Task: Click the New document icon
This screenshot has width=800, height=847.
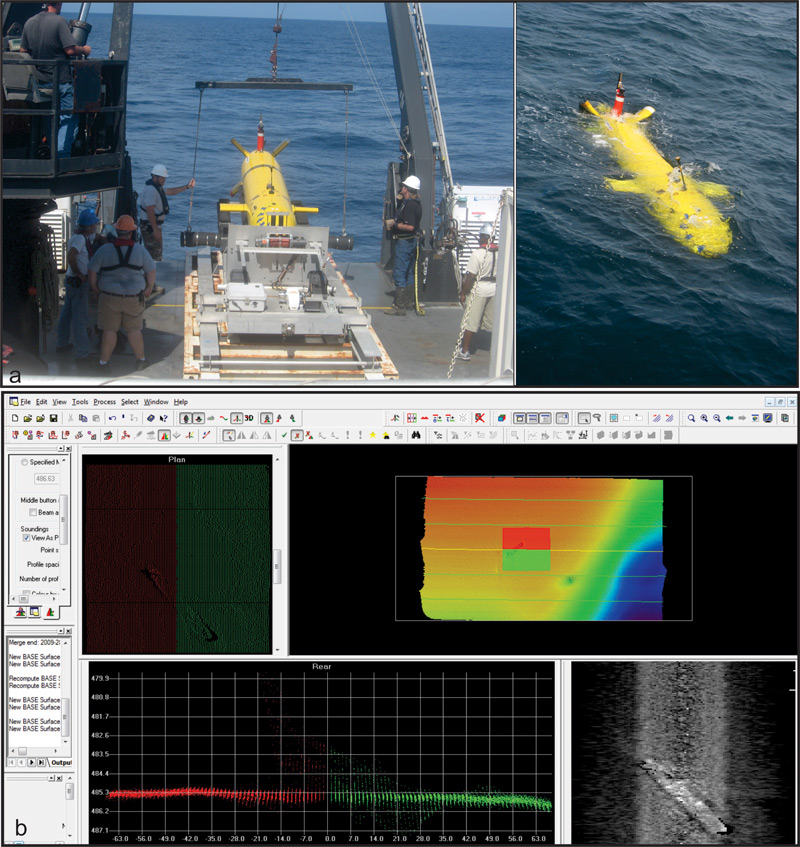Action: (x=15, y=417)
